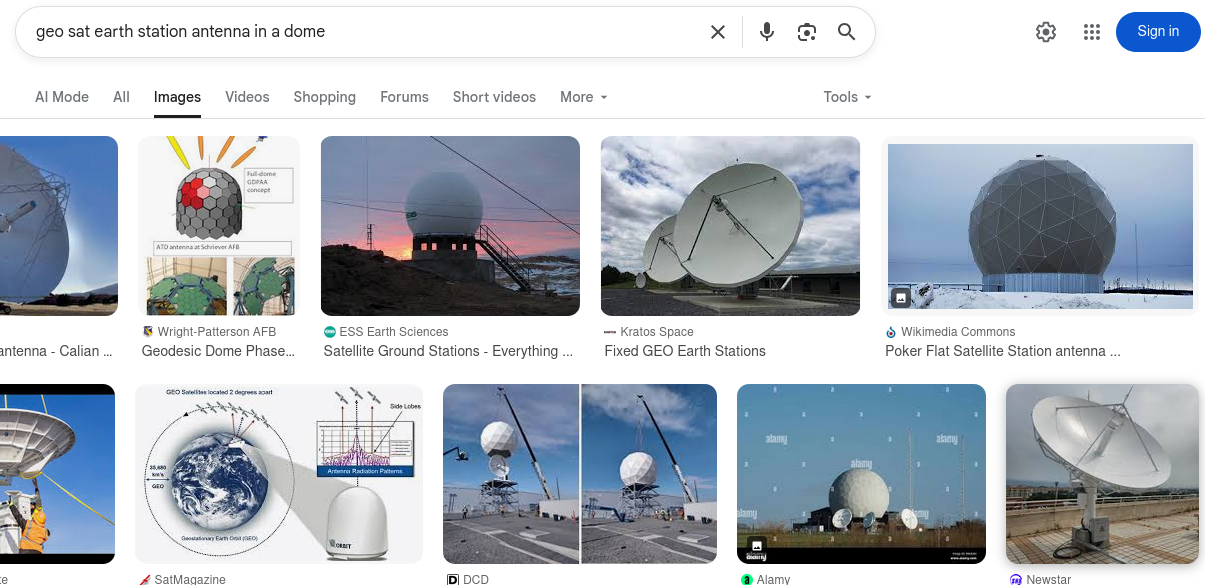Open the Fixed GEO Earth Stations link

(685, 351)
